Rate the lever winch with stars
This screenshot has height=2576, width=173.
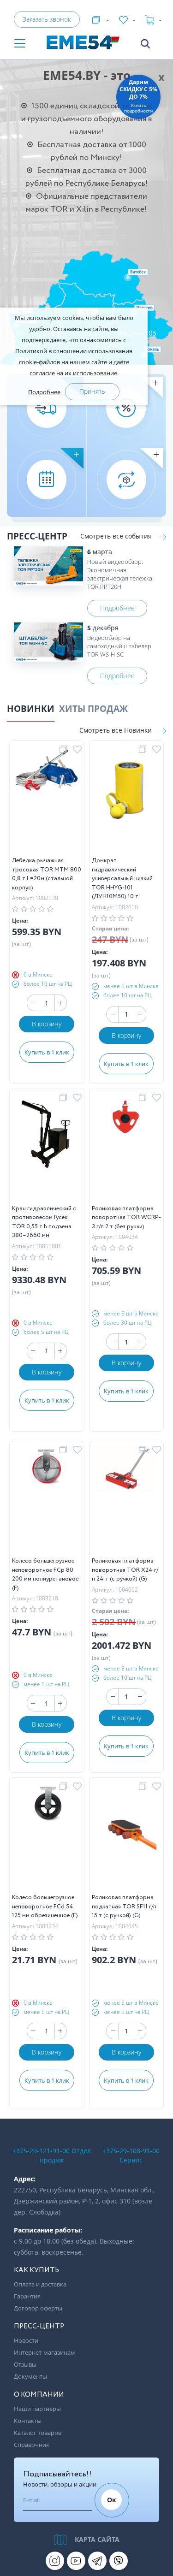pos(33,908)
